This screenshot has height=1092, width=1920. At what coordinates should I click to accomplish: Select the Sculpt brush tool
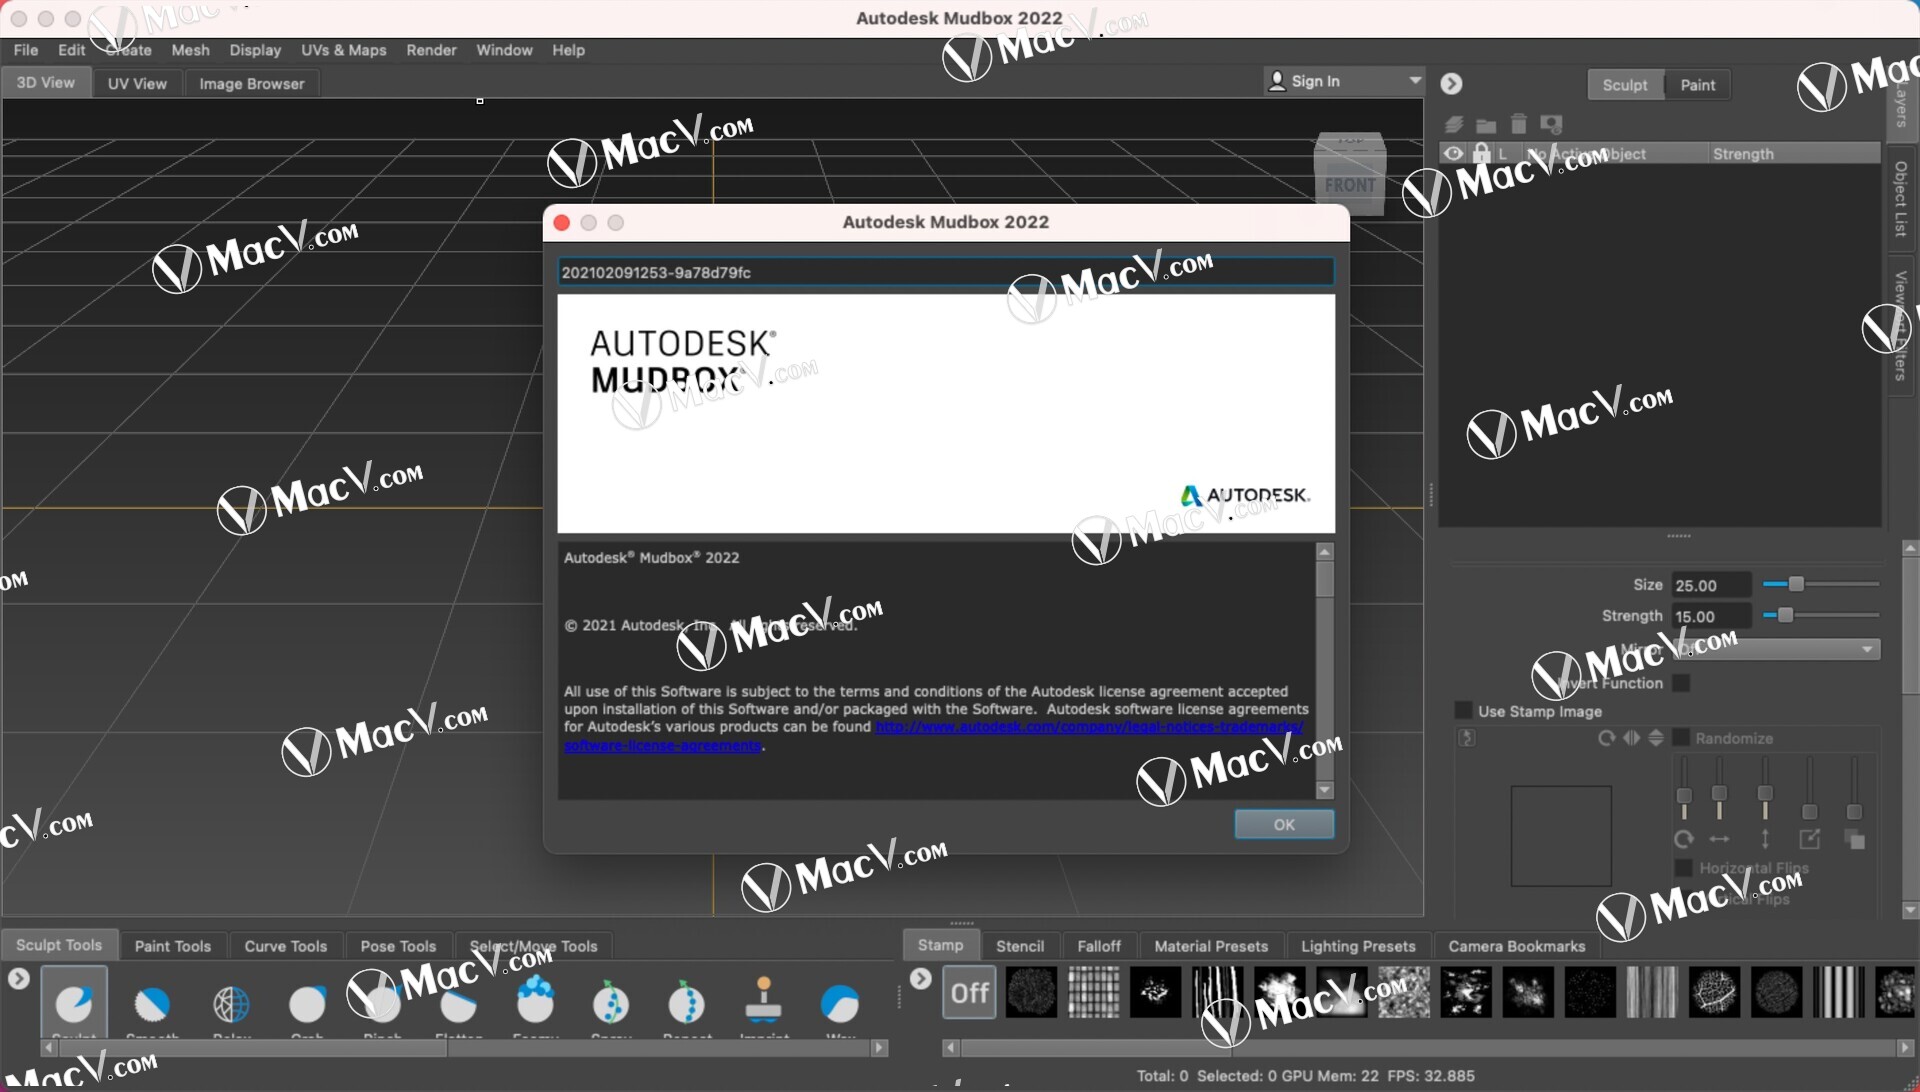[x=73, y=1003]
